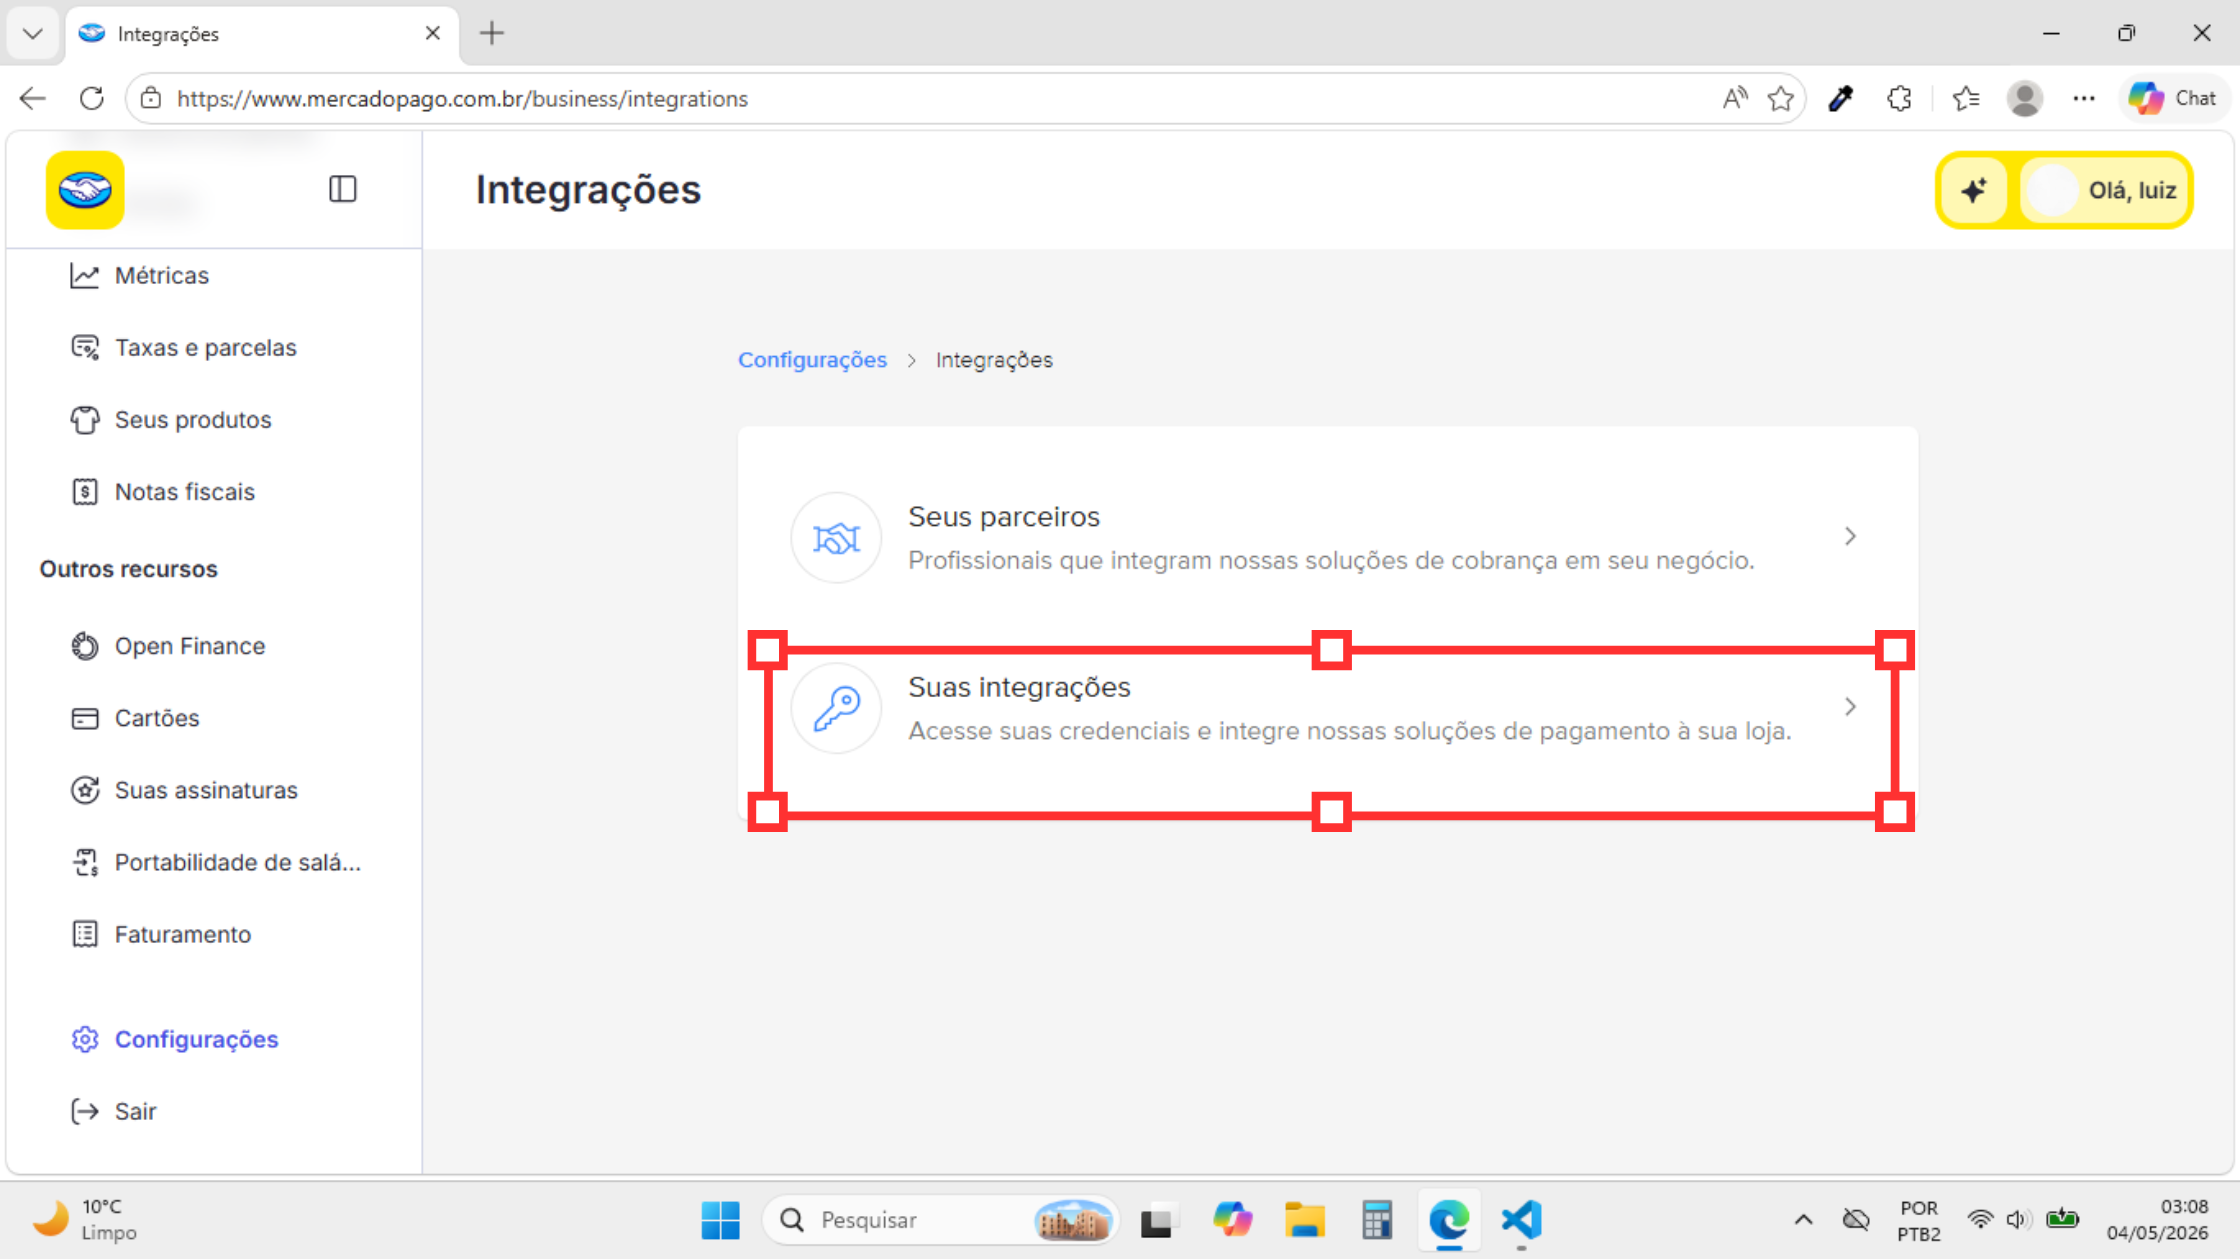This screenshot has width=2240, height=1260.
Task: Click the eyedropper extension icon
Action: [1841, 98]
